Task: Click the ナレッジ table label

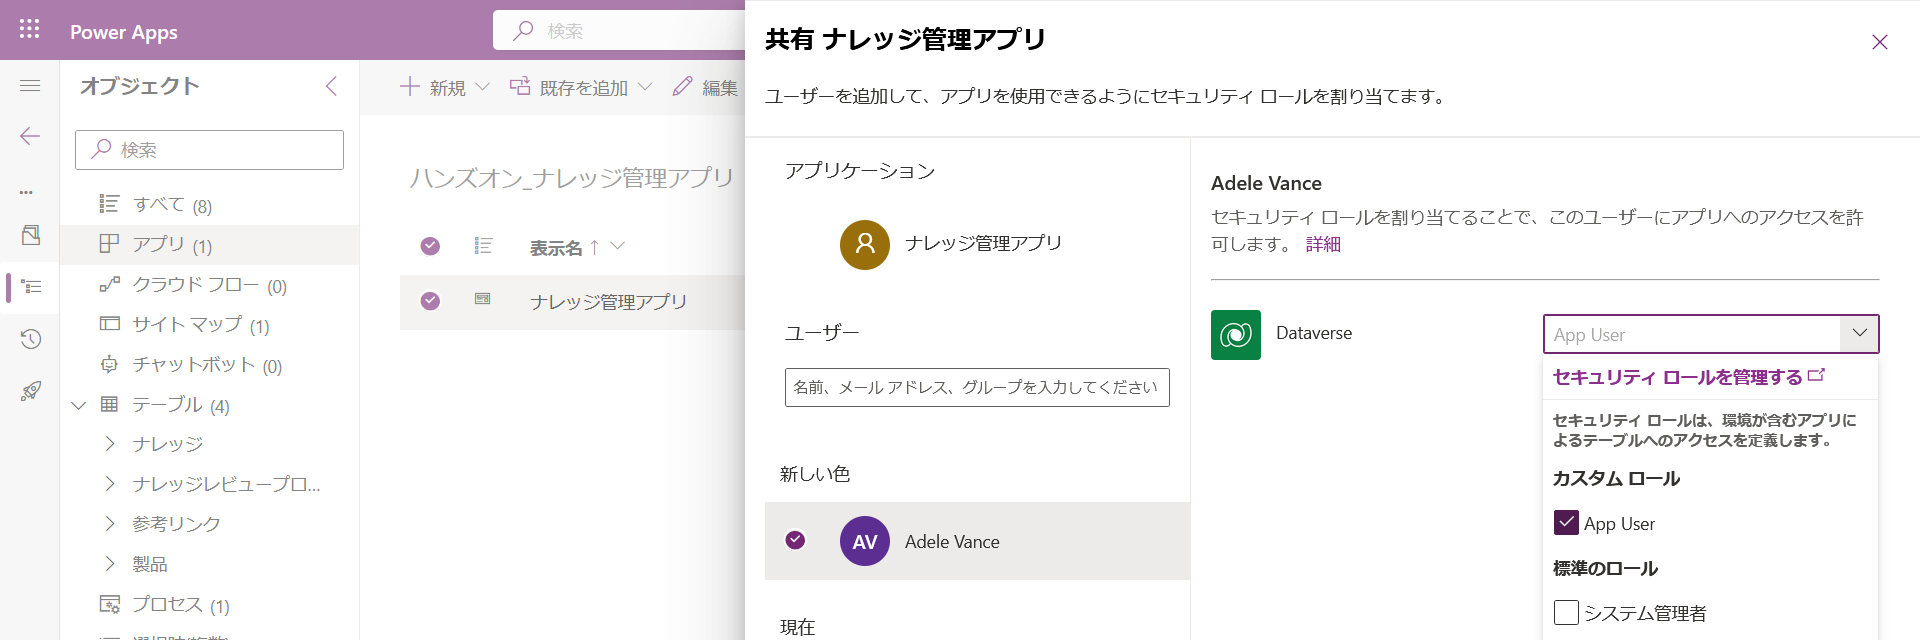Action: click(x=168, y=444)
